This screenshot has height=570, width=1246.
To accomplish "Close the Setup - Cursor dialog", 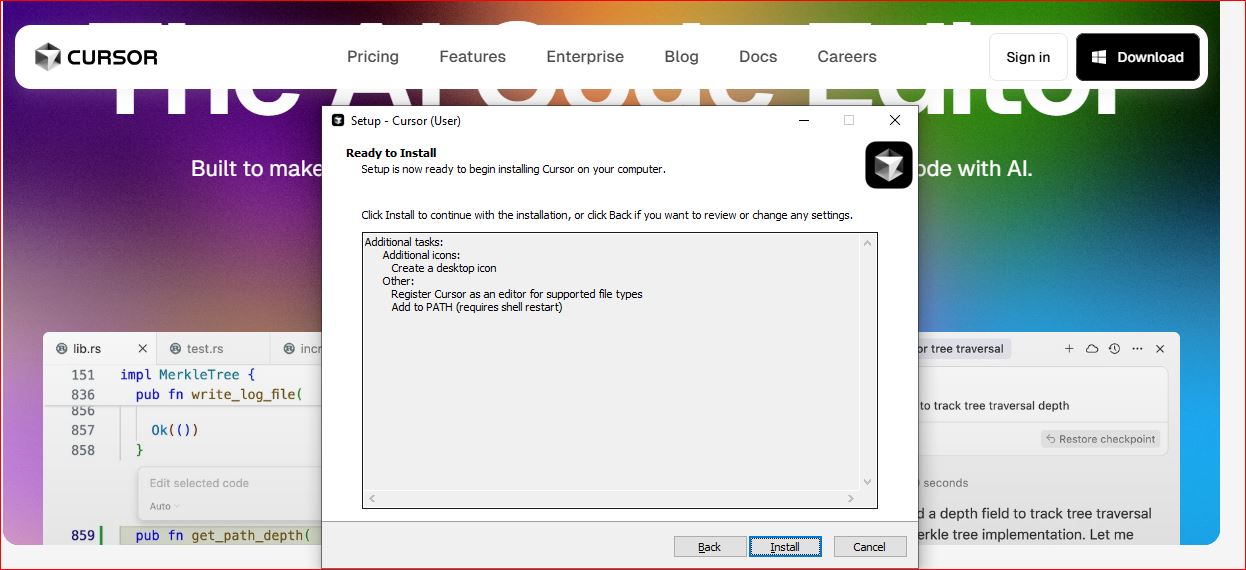I will point(895,120).
